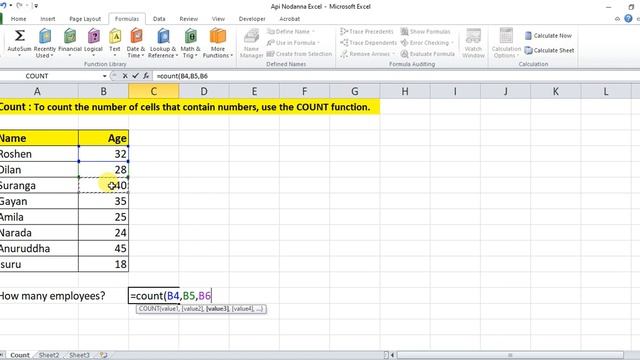Image resolution: width=640 pixels, height=360 pixels.
Task: Open the Data tab
Action: click(x=159, y=19)
